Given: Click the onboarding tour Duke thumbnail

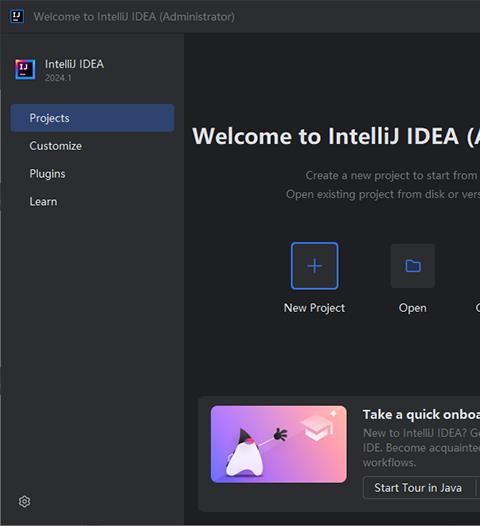Looking at the screenshot, I should (x=279, y=444).
